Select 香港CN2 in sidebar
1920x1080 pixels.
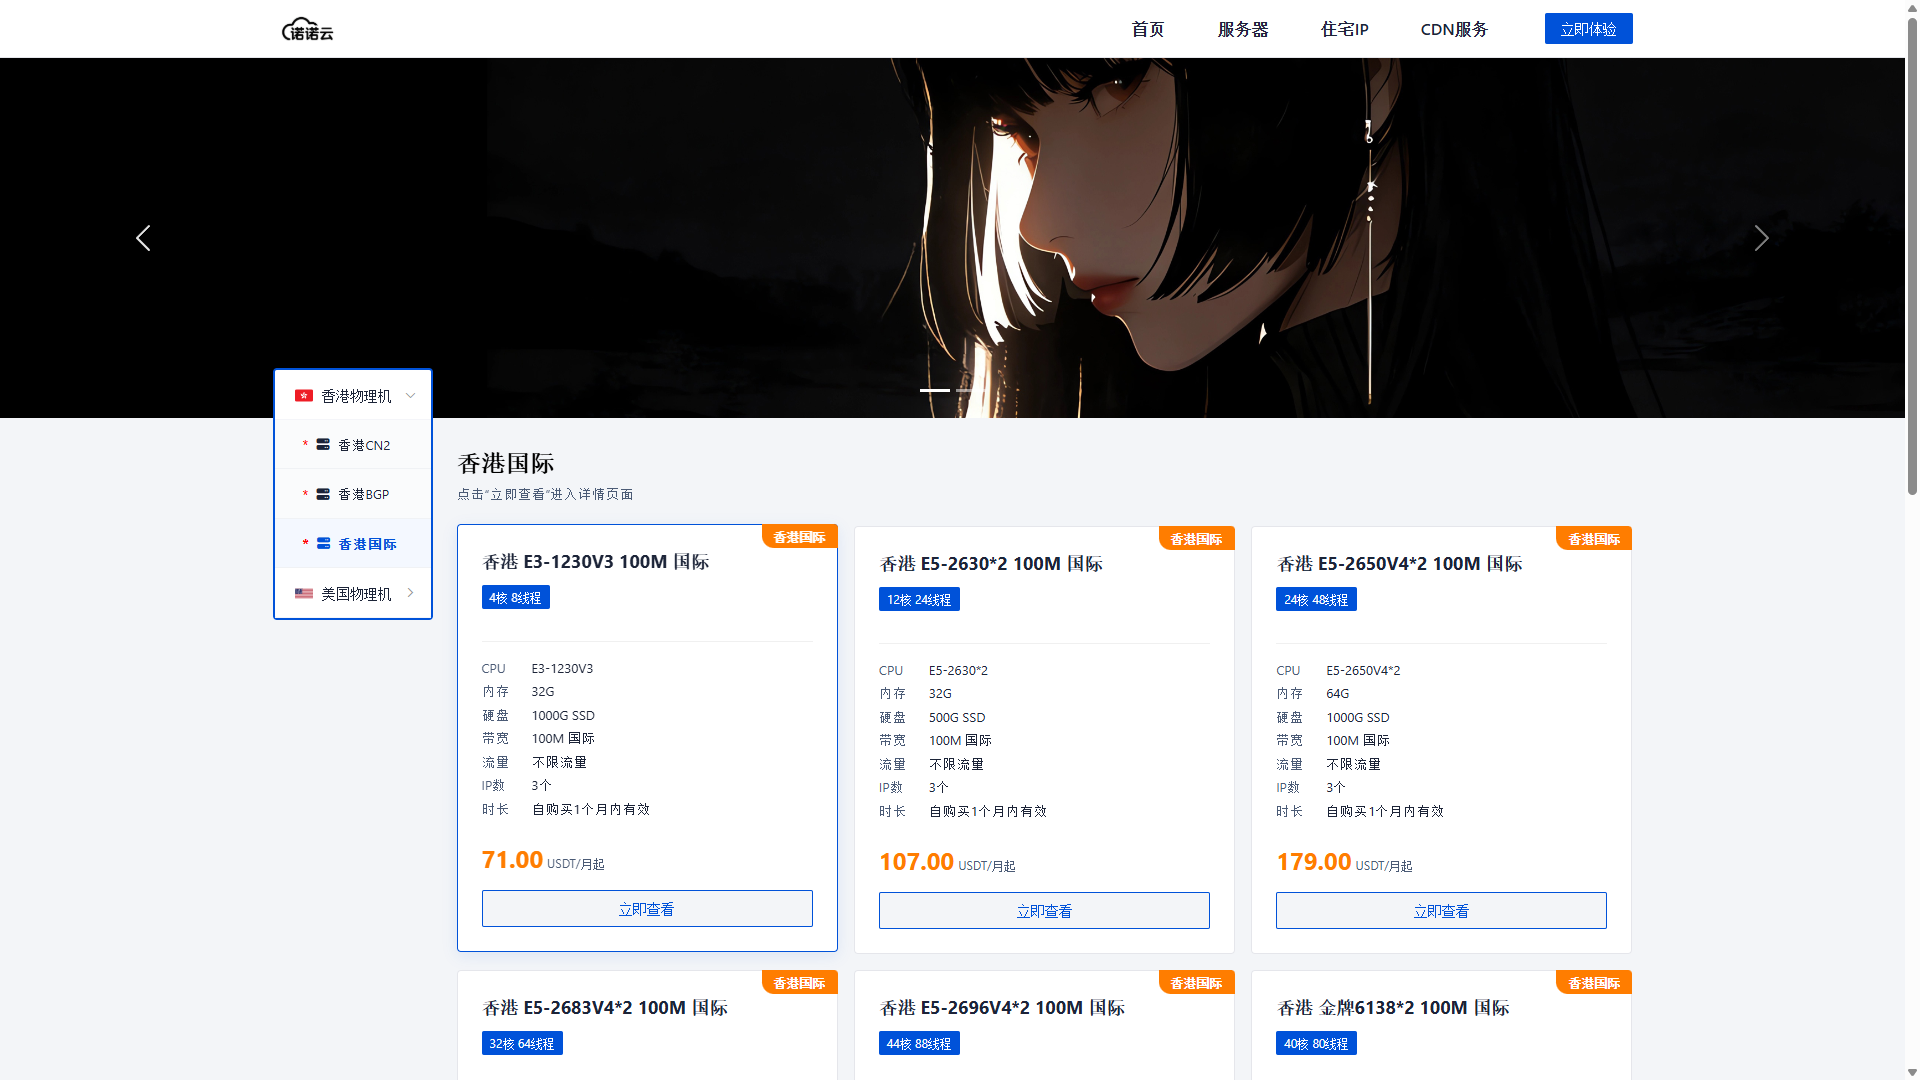353,445
